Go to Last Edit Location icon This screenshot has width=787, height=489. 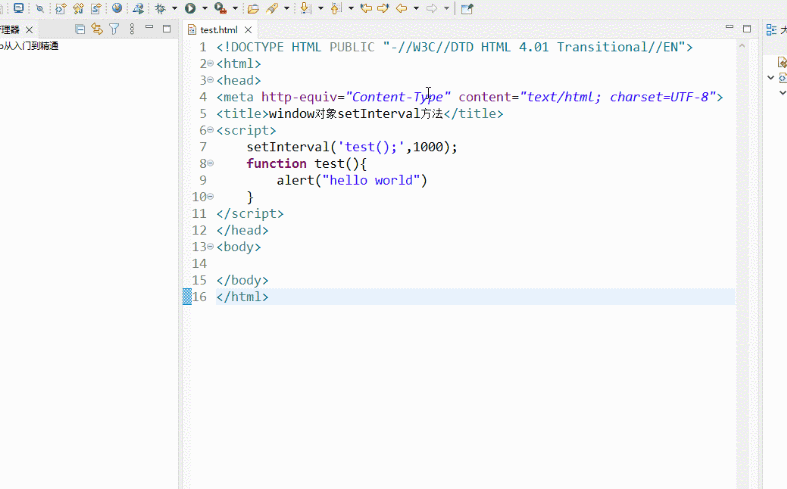click(x=366, y=8)
